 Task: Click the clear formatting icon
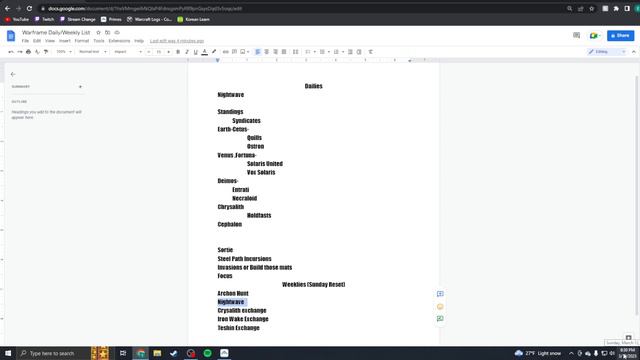coord(371,52)
